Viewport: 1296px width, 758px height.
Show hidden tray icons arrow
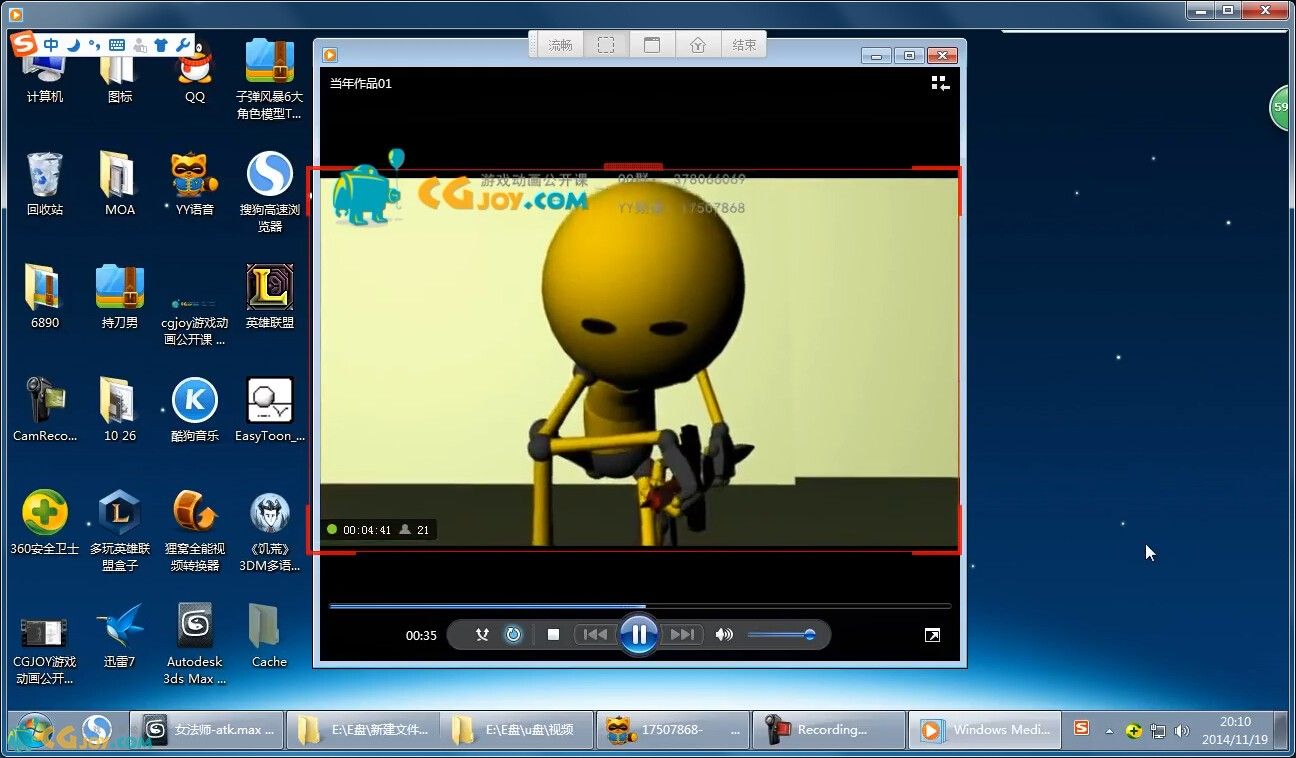point(1109,731)
